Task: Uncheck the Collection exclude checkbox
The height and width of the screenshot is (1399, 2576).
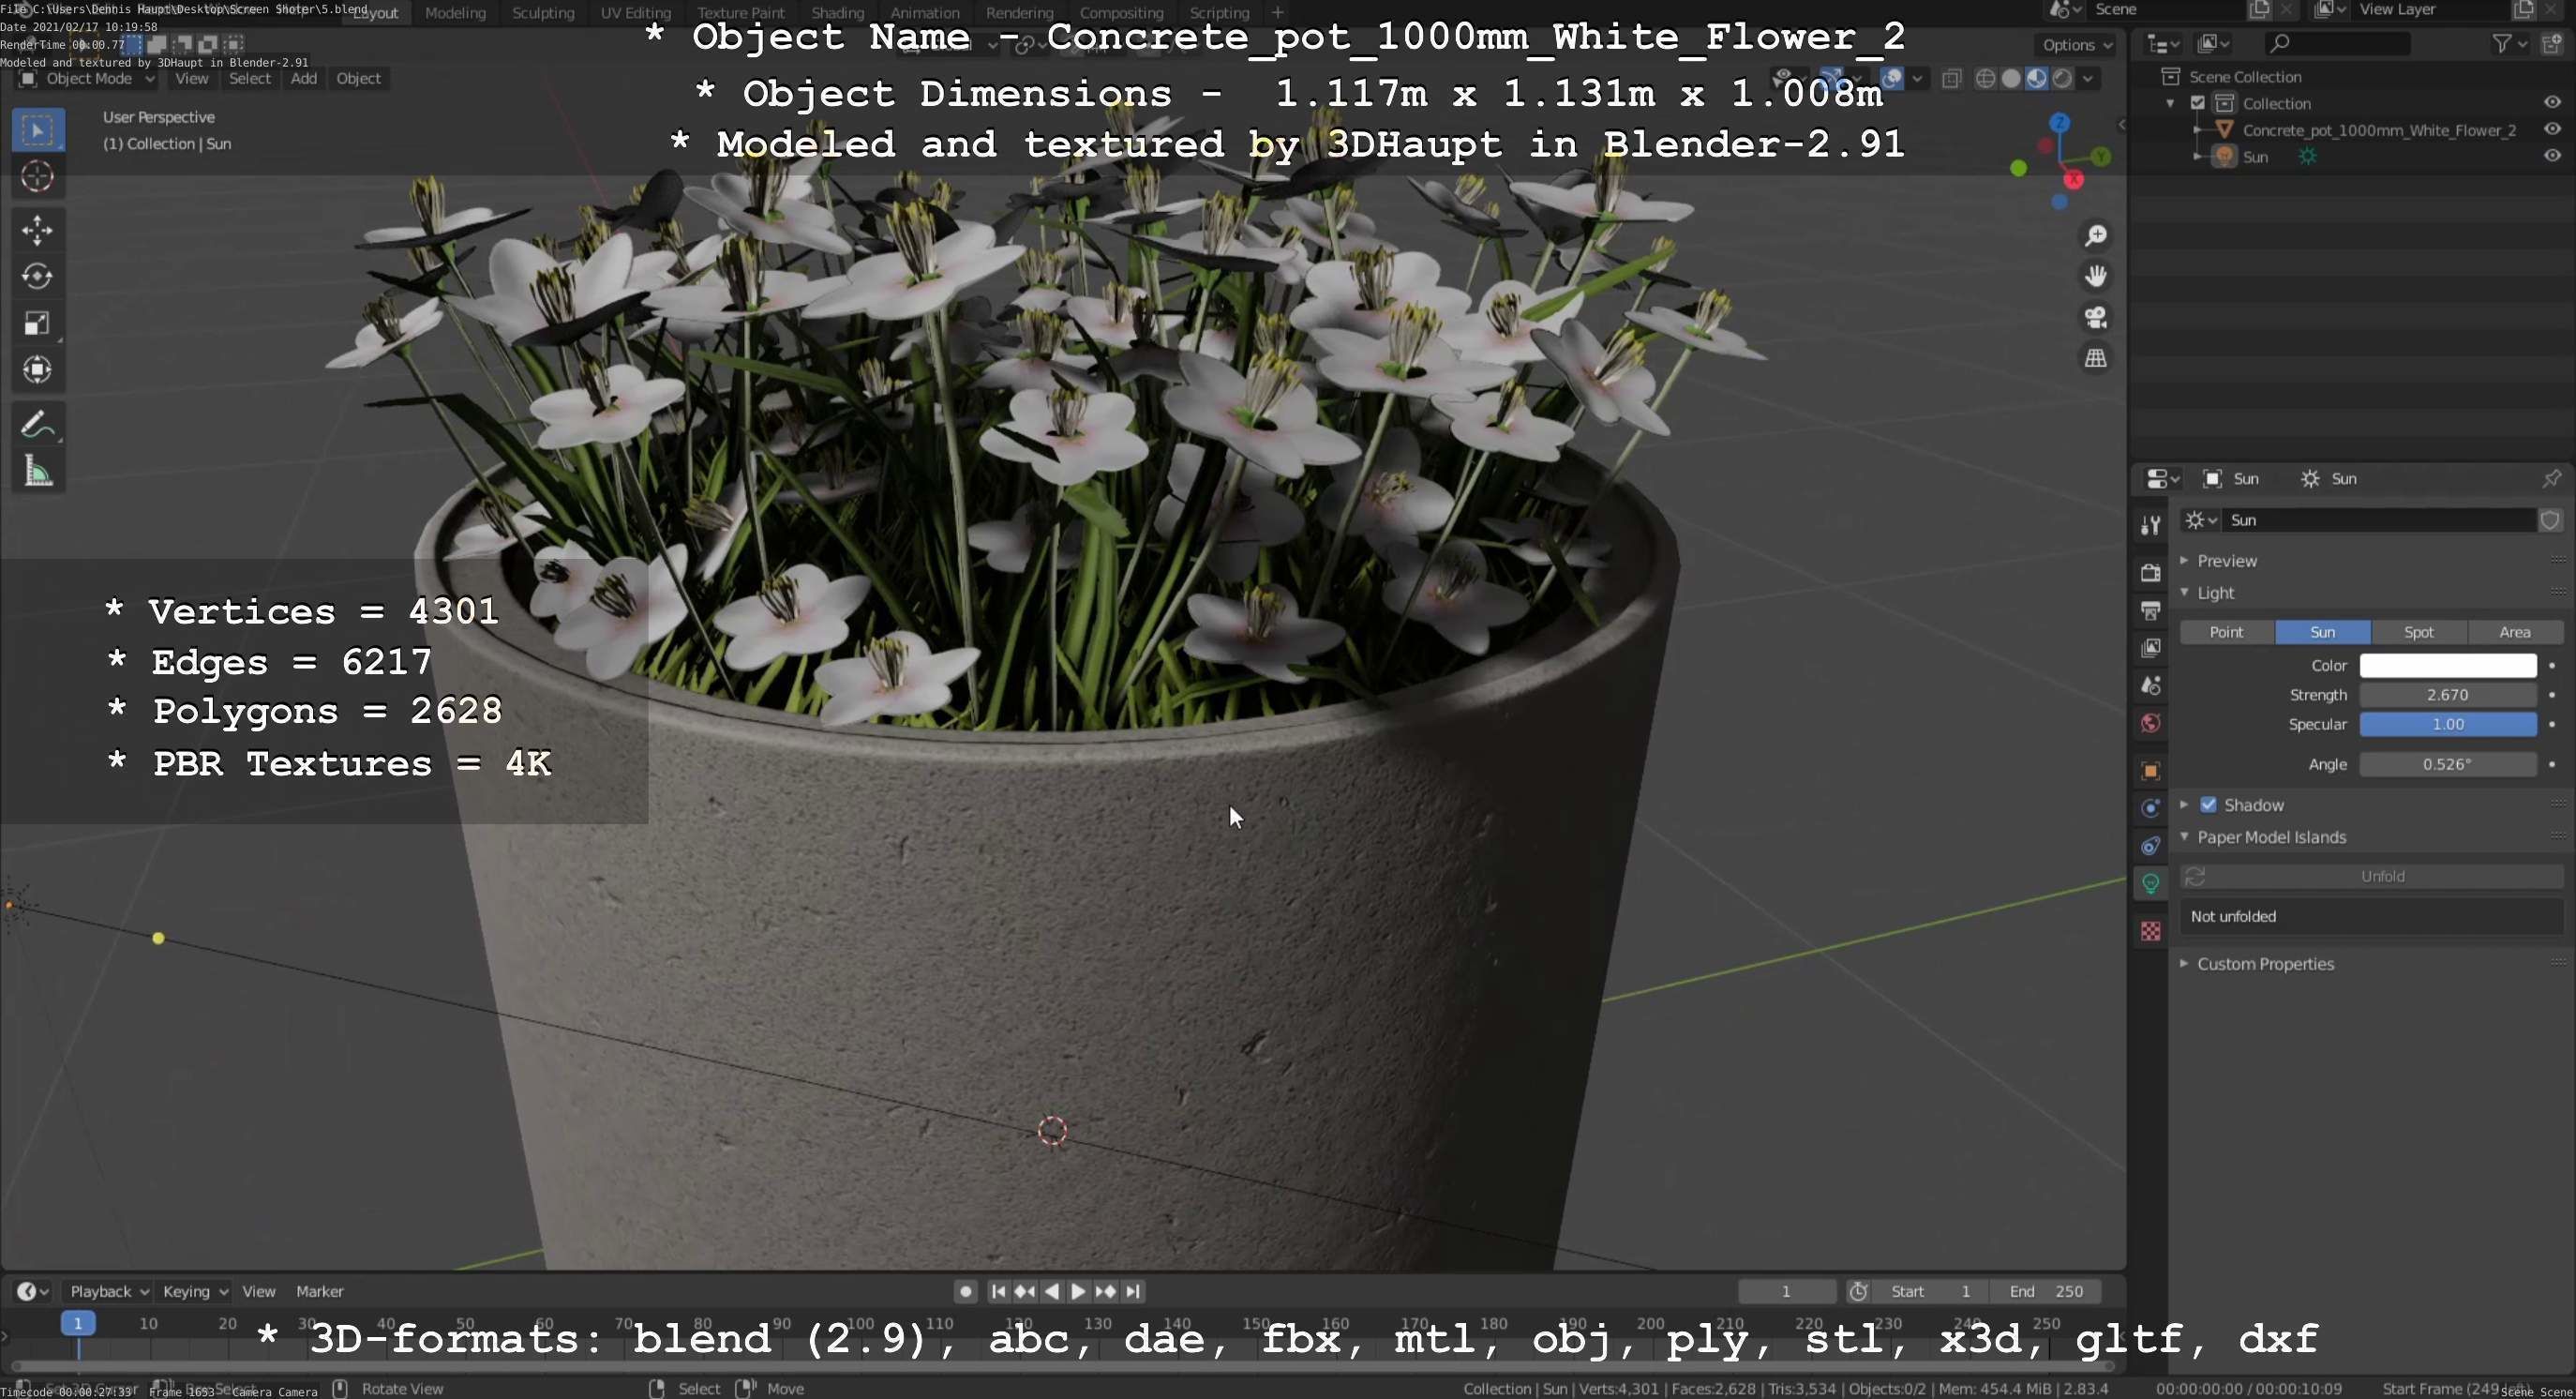Action: coord(2197,103)
